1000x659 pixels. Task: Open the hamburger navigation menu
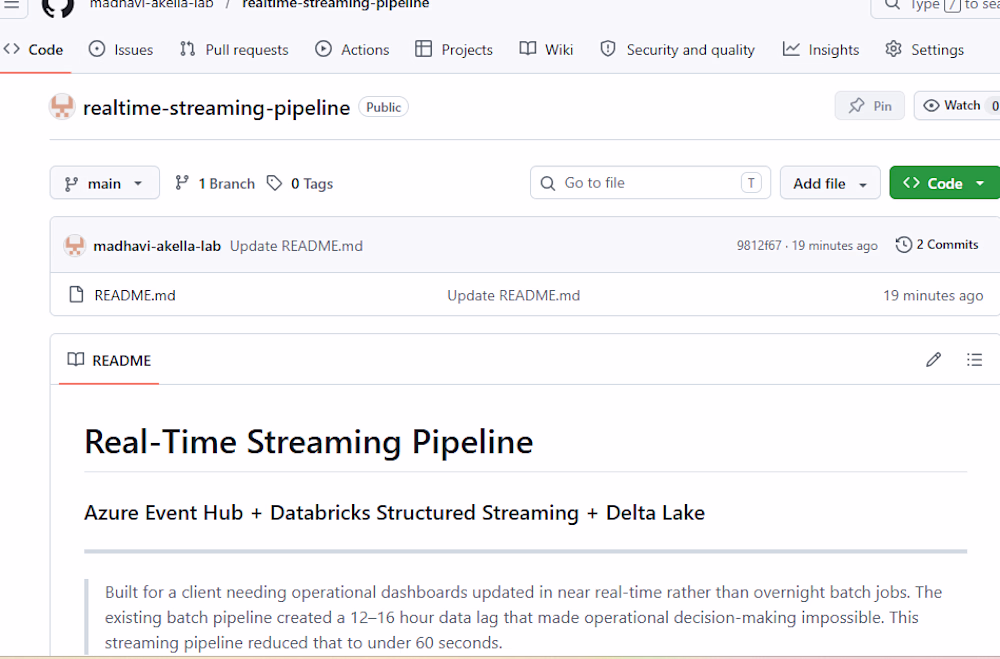tap(11, 4)
